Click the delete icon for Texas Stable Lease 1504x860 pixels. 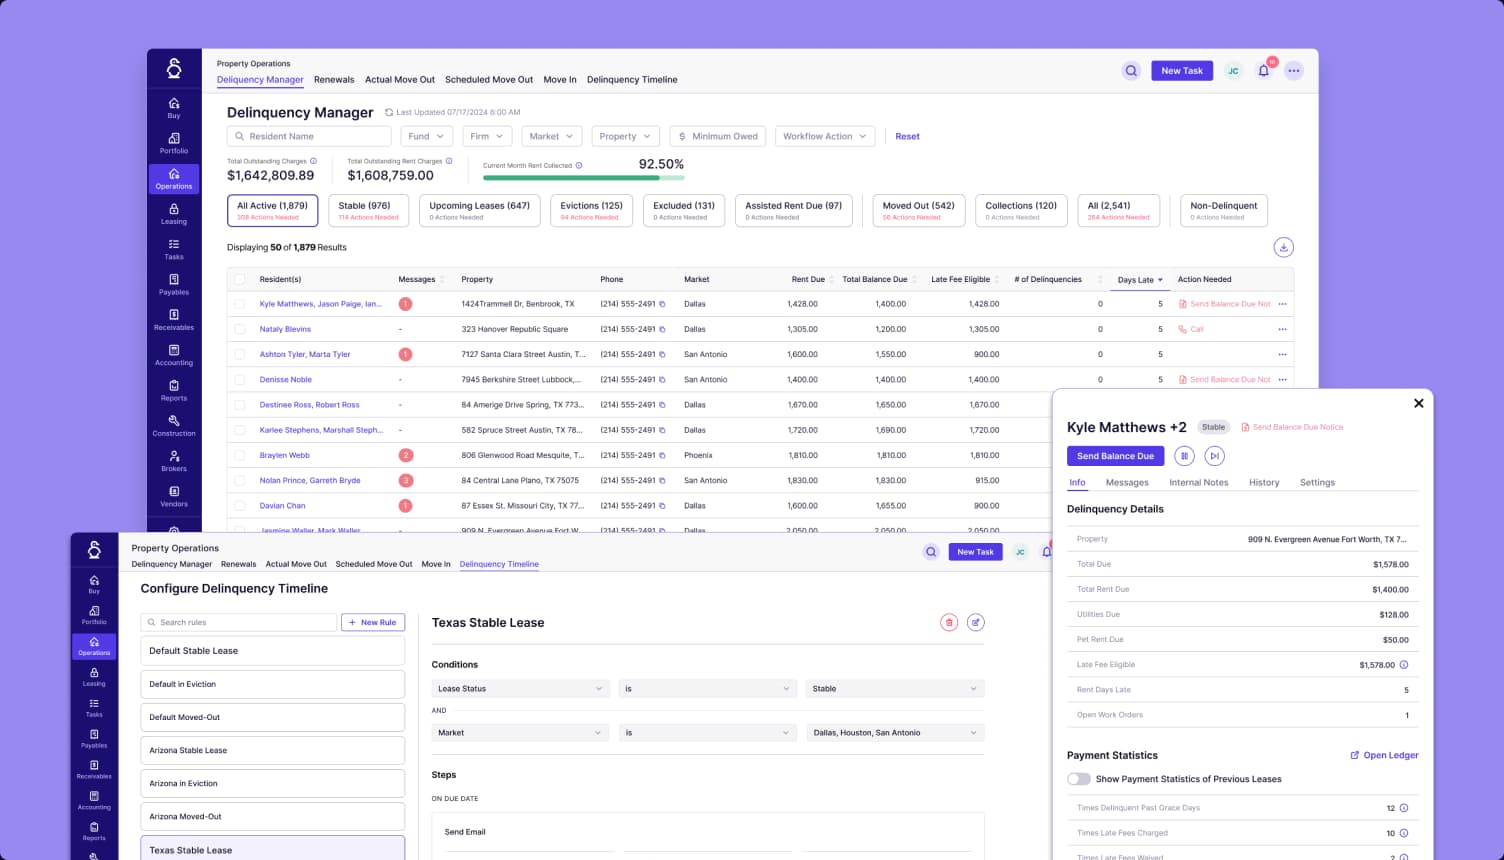[948, 622]
